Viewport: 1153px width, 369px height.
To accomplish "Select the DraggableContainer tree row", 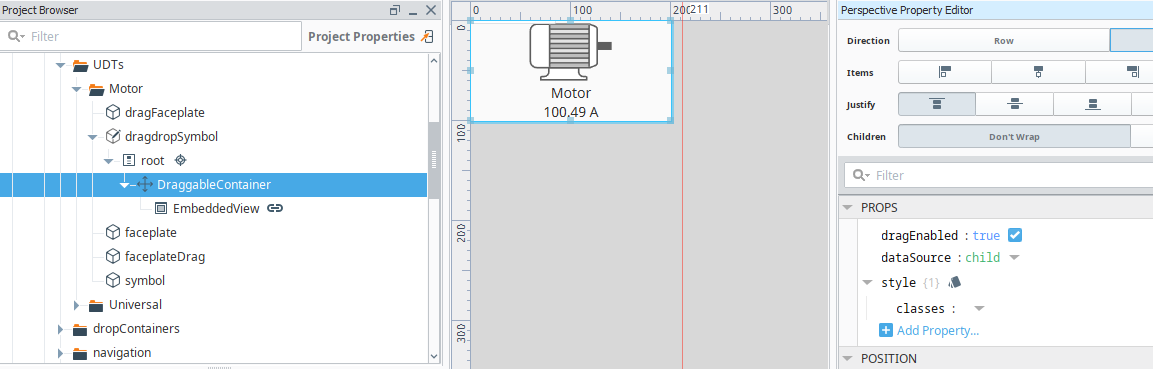I will tap(213, 184).
